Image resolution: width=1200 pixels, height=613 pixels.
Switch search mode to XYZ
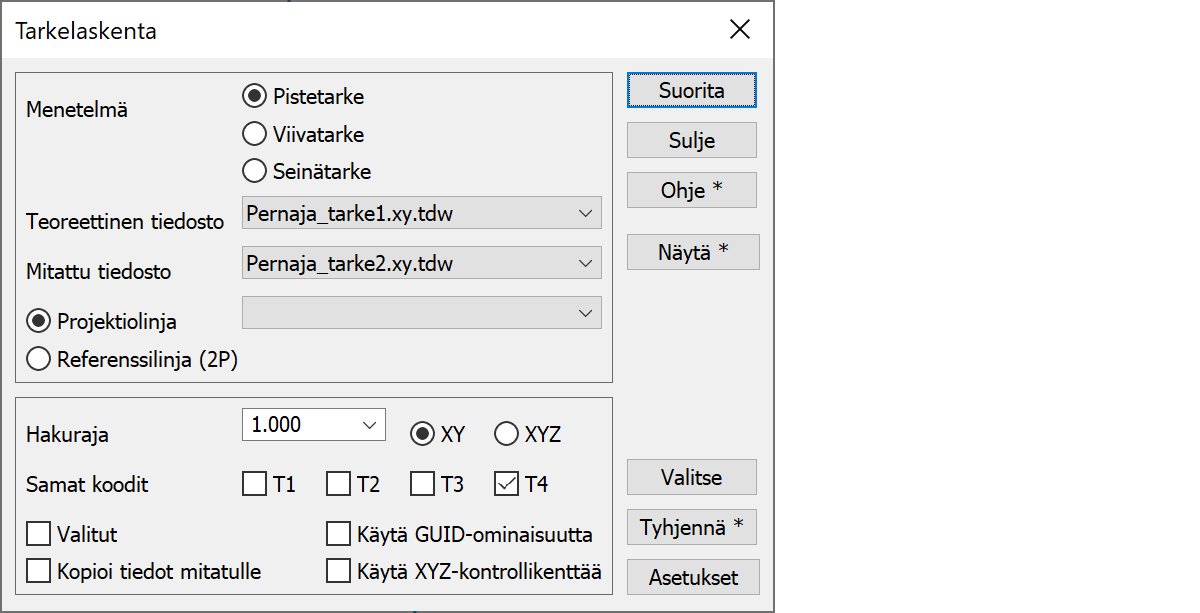[507, 434]
